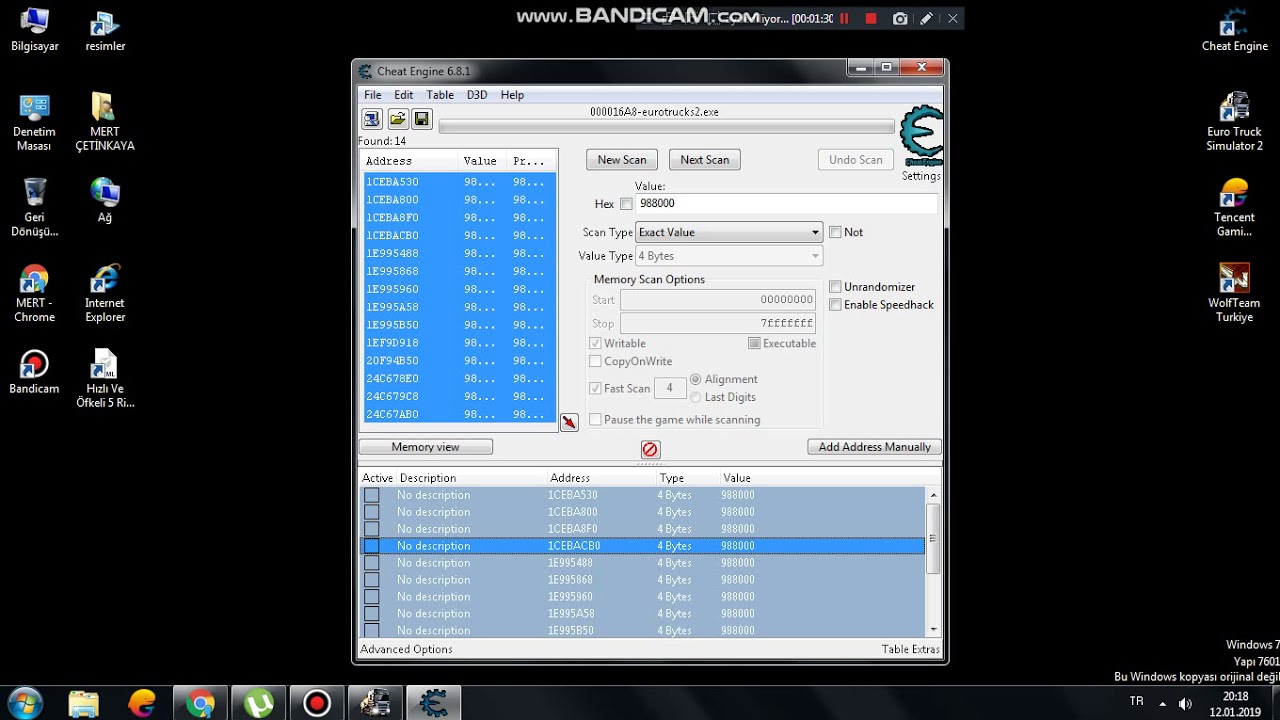
Task: Click the Next Scan button
Action: click(x=705, y=160)
